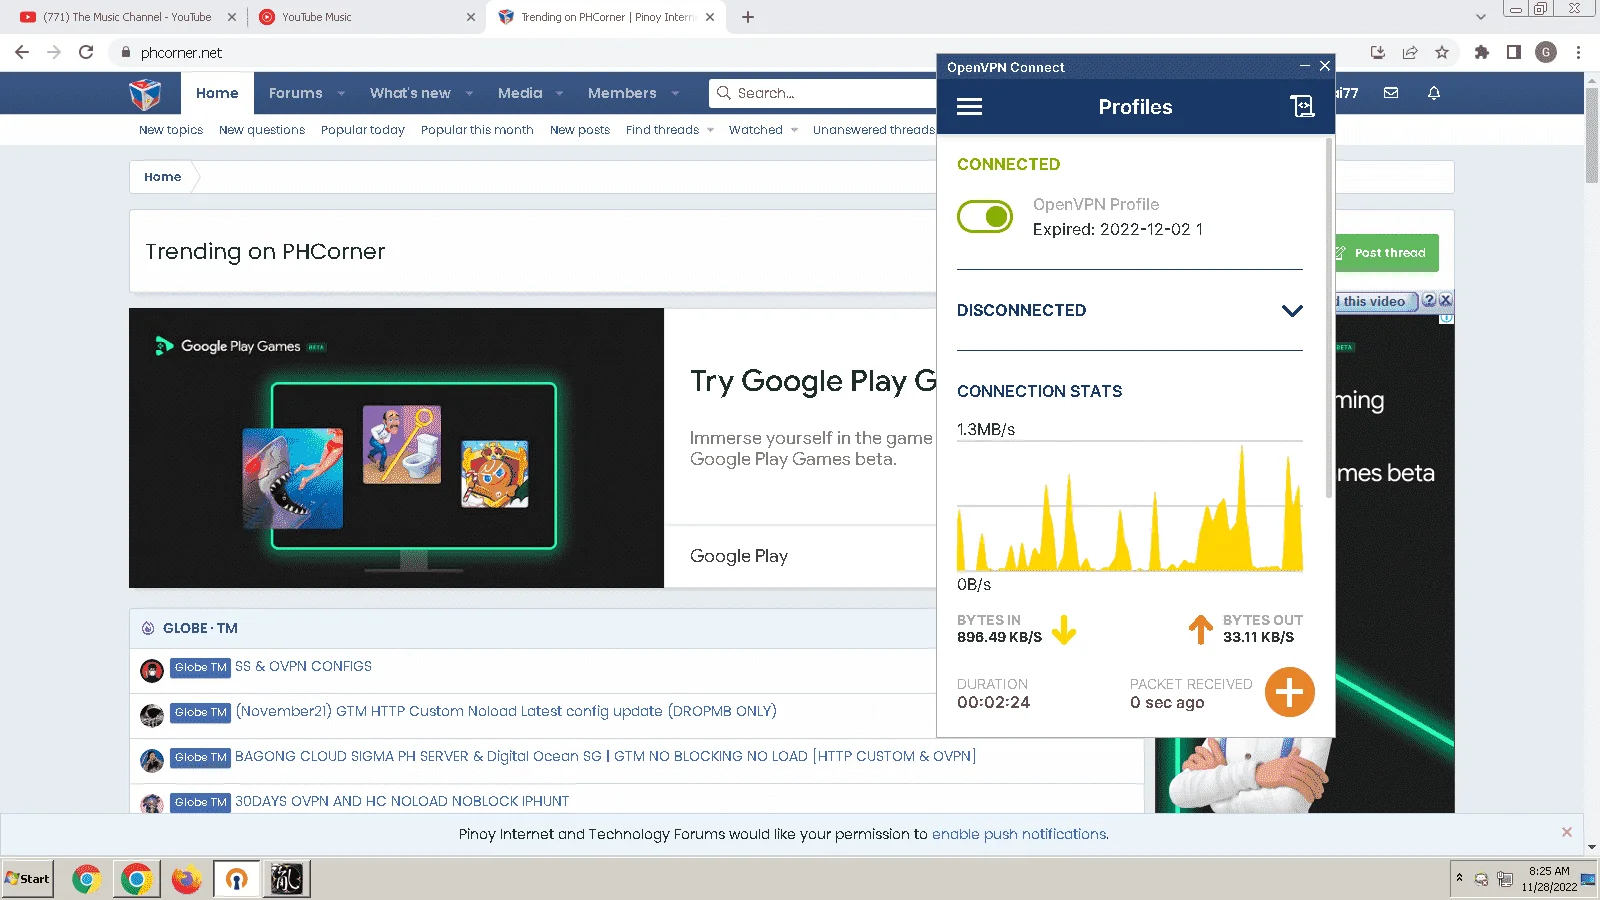The height and width of the screenshot is (900, 1600).
Task: Expand the DISCONNECTED profiles section
Action: tap(1292, 310)
